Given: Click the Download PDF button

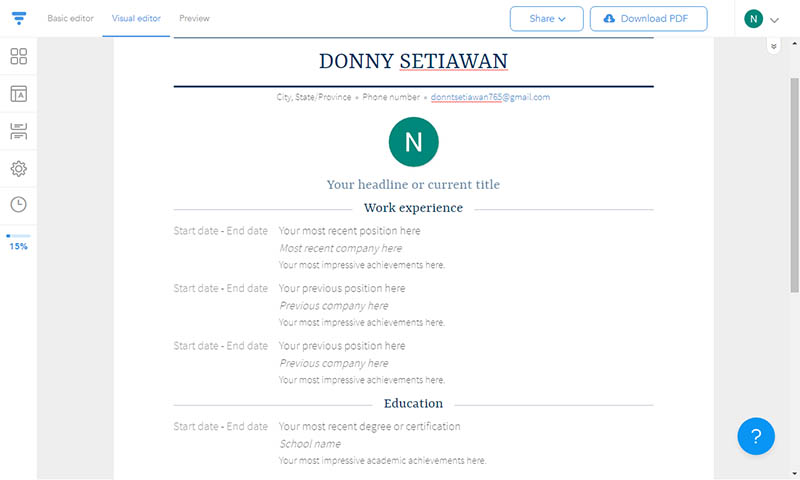Looking at the screenshot, I should click(648, 19).
